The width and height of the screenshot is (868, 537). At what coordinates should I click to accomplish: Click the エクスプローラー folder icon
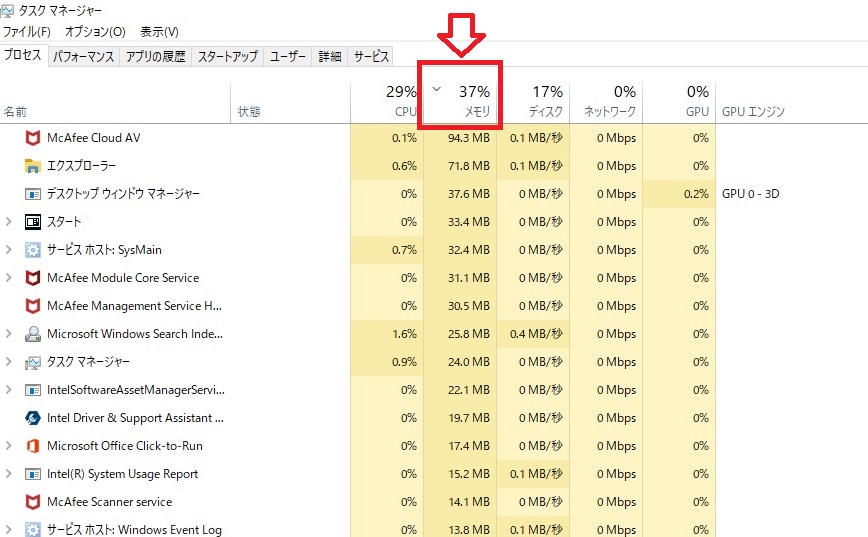pyautogui.click(x=33, y=166)
